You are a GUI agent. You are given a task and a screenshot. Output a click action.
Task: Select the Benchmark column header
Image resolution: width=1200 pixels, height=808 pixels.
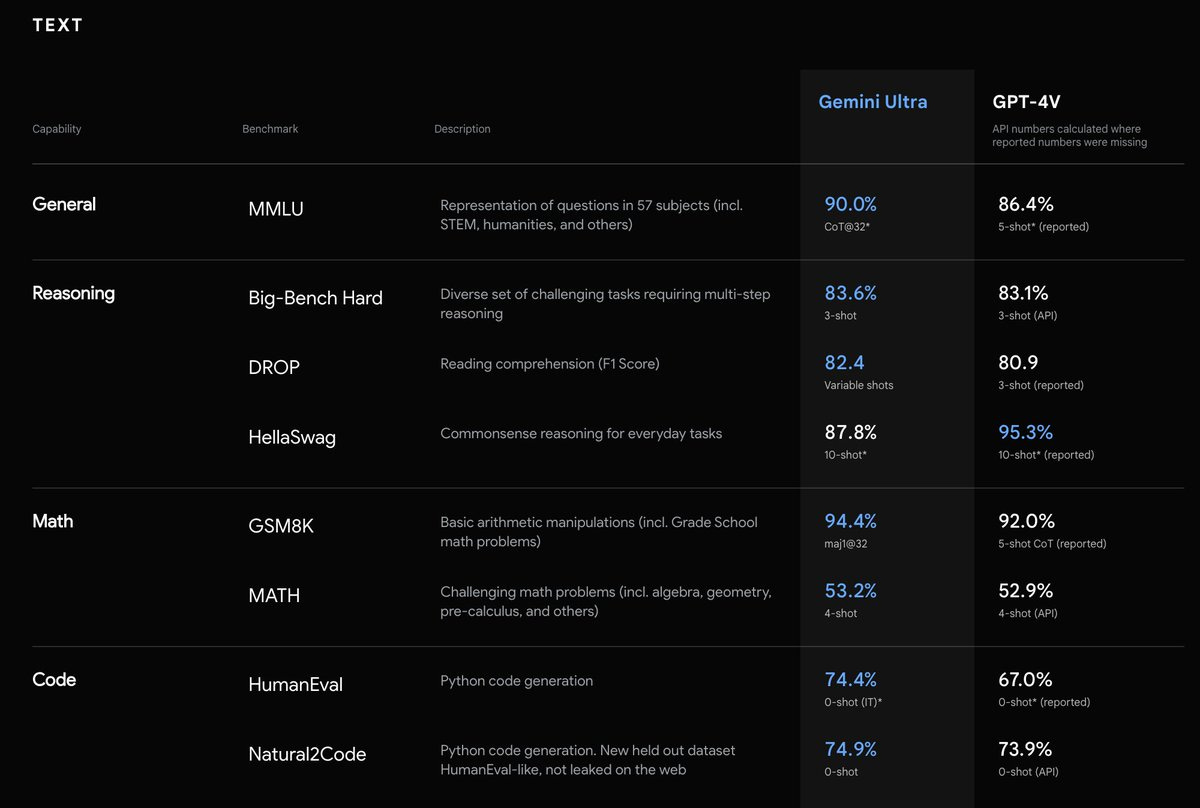(x=270, y=129)
